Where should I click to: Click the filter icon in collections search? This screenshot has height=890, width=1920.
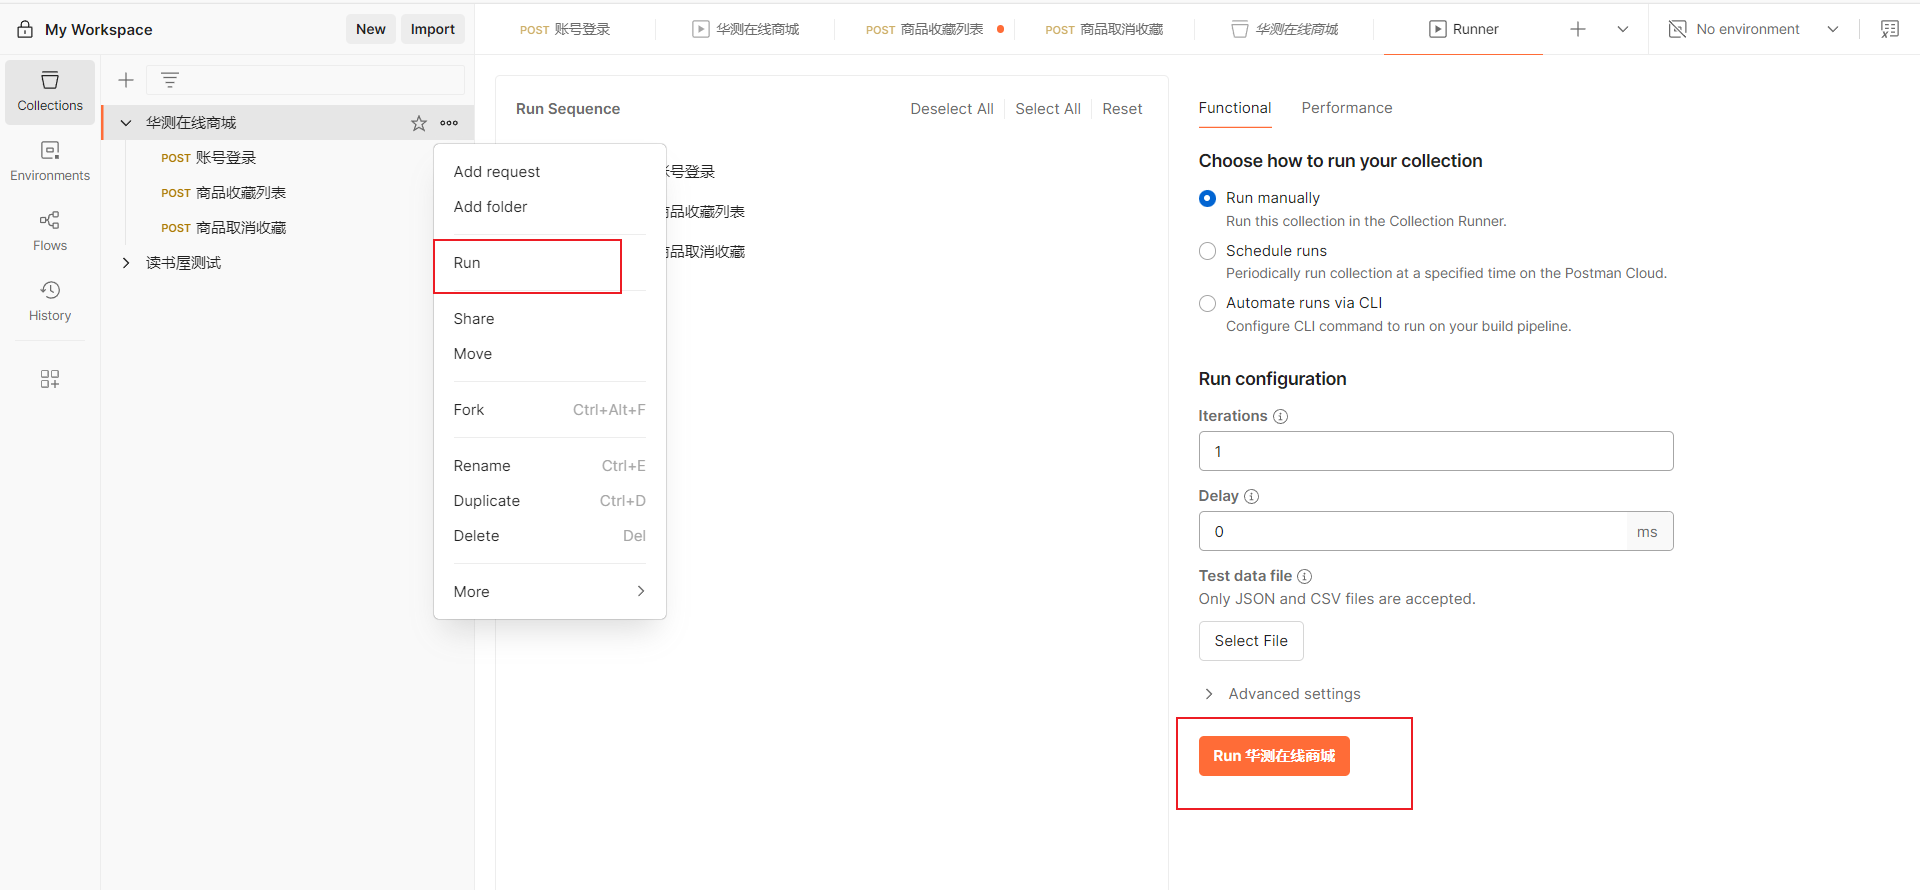pos(170,80)
